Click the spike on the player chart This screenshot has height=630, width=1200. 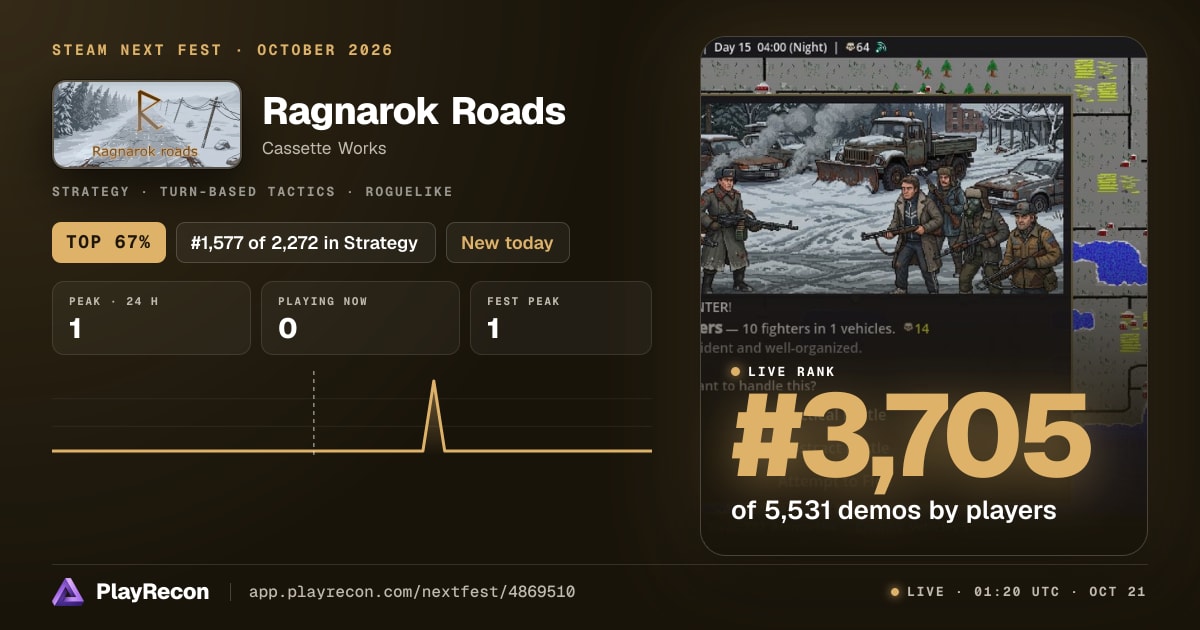(434, 415)
